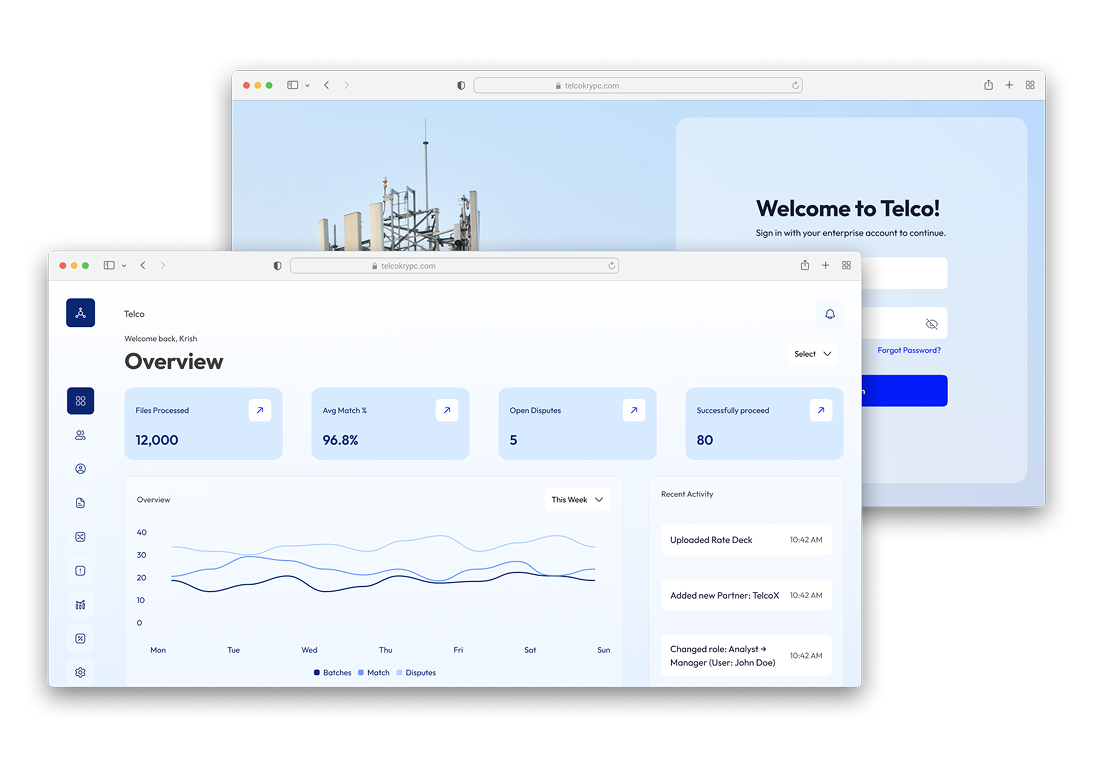Image resolution: width=1110 pixels, height=758 pixels.
Task: Click the Successfully proceed card arrow
Action: [821, 410]
